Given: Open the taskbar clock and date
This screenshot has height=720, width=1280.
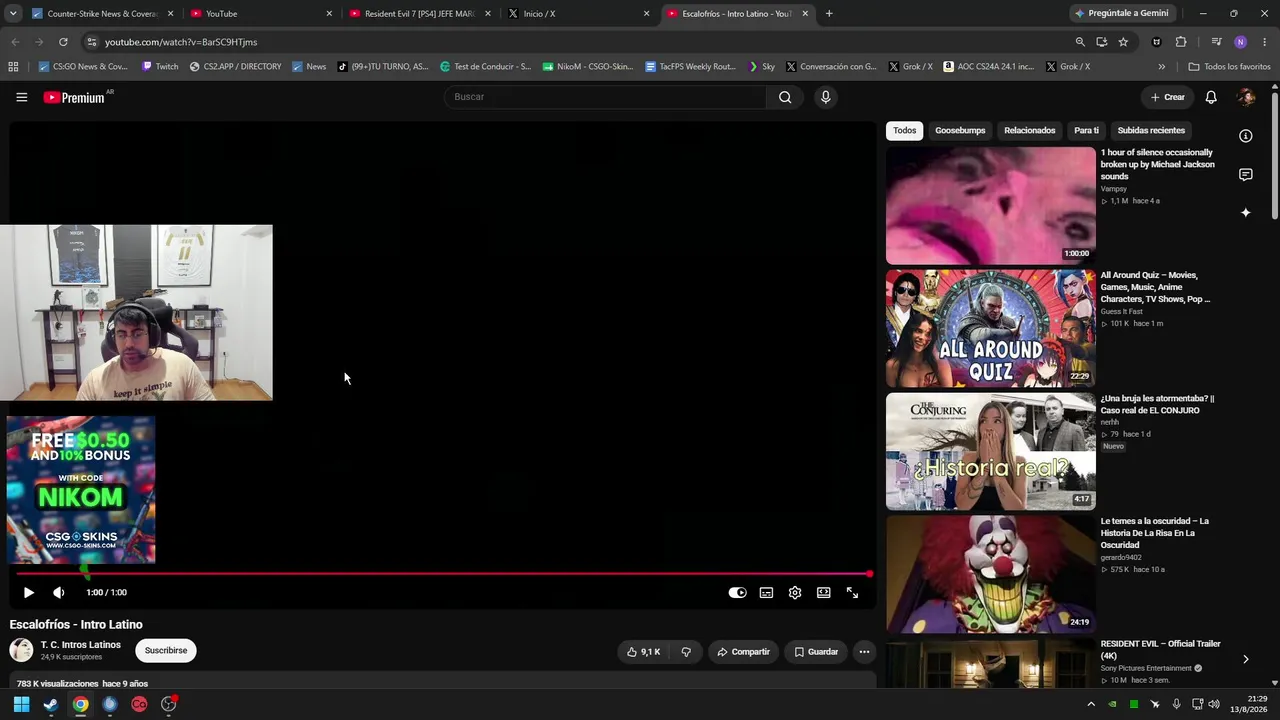Looking at the screenshot, I should coord(1249,704).
